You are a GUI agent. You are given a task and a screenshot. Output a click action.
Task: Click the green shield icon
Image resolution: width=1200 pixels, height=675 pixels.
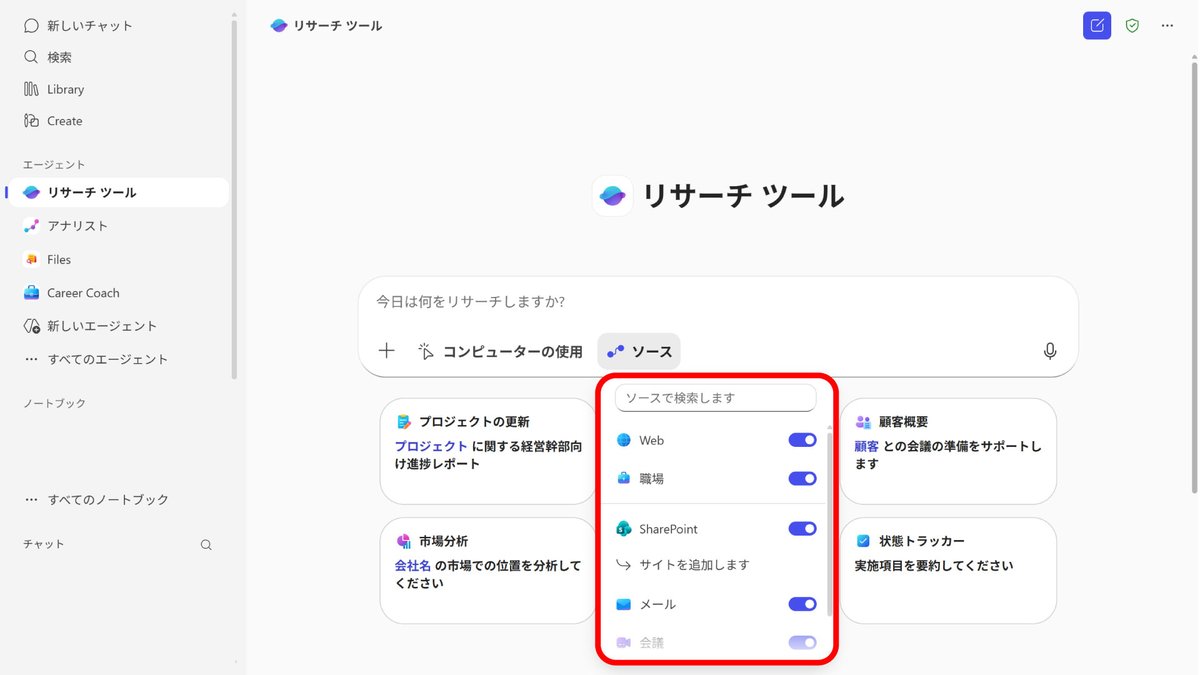[x=1132, y=25]
